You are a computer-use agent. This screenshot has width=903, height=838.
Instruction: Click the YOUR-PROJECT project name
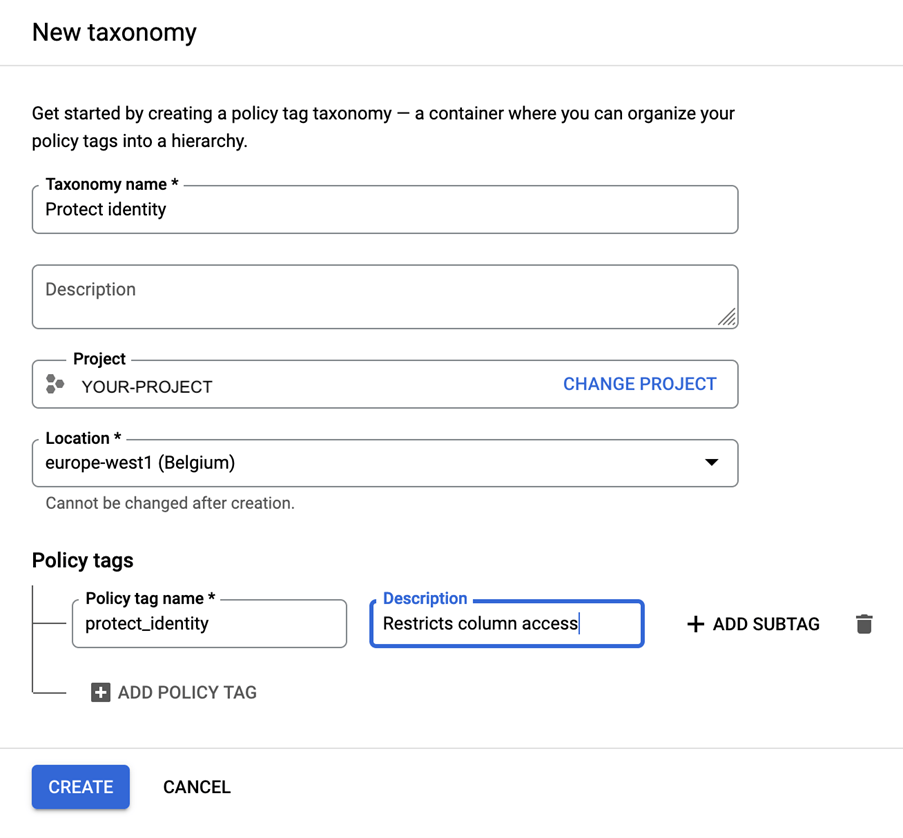tap(147, 387)
